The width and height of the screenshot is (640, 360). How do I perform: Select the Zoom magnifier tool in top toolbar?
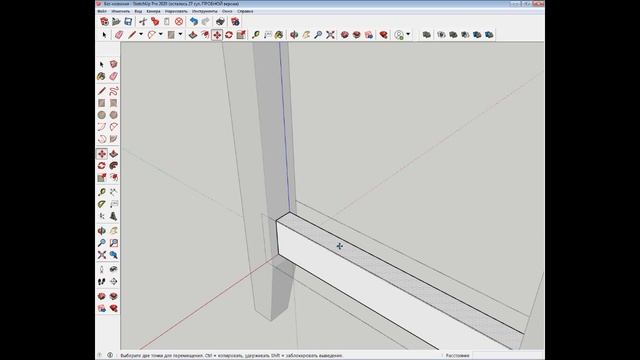click(x=318, y=35)
